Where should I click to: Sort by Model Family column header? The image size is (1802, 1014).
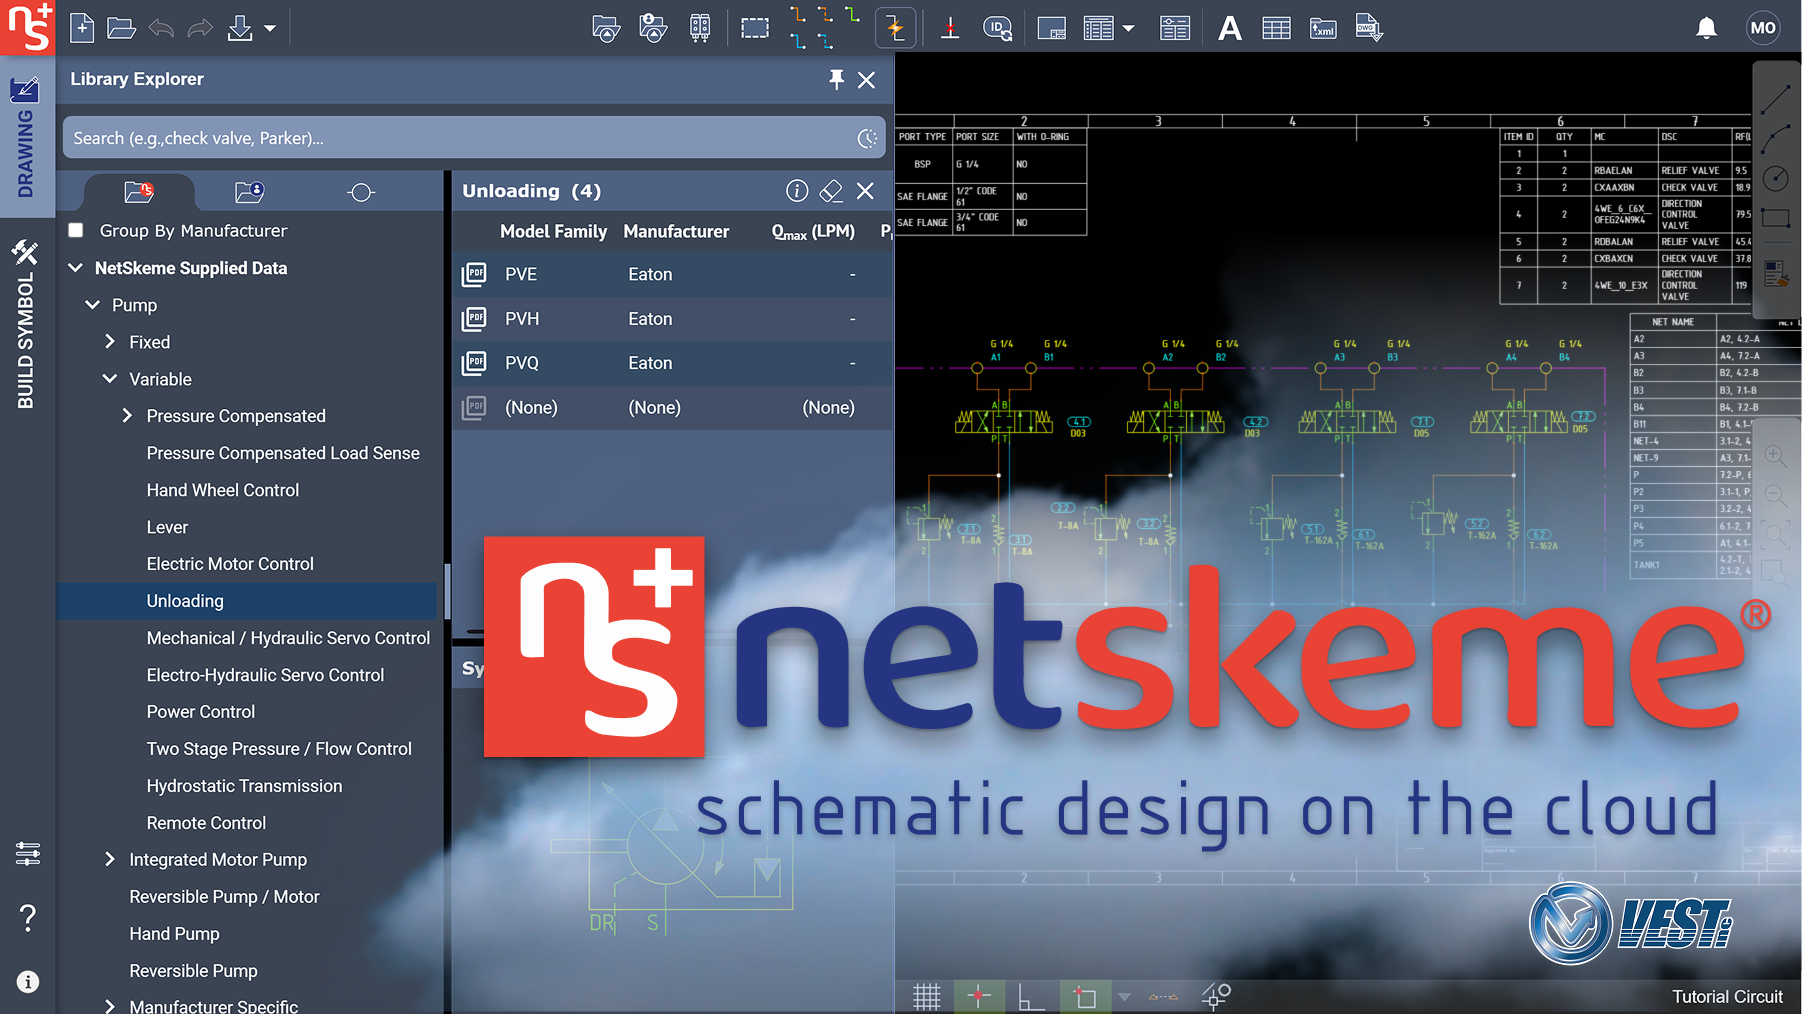point(553,232)
